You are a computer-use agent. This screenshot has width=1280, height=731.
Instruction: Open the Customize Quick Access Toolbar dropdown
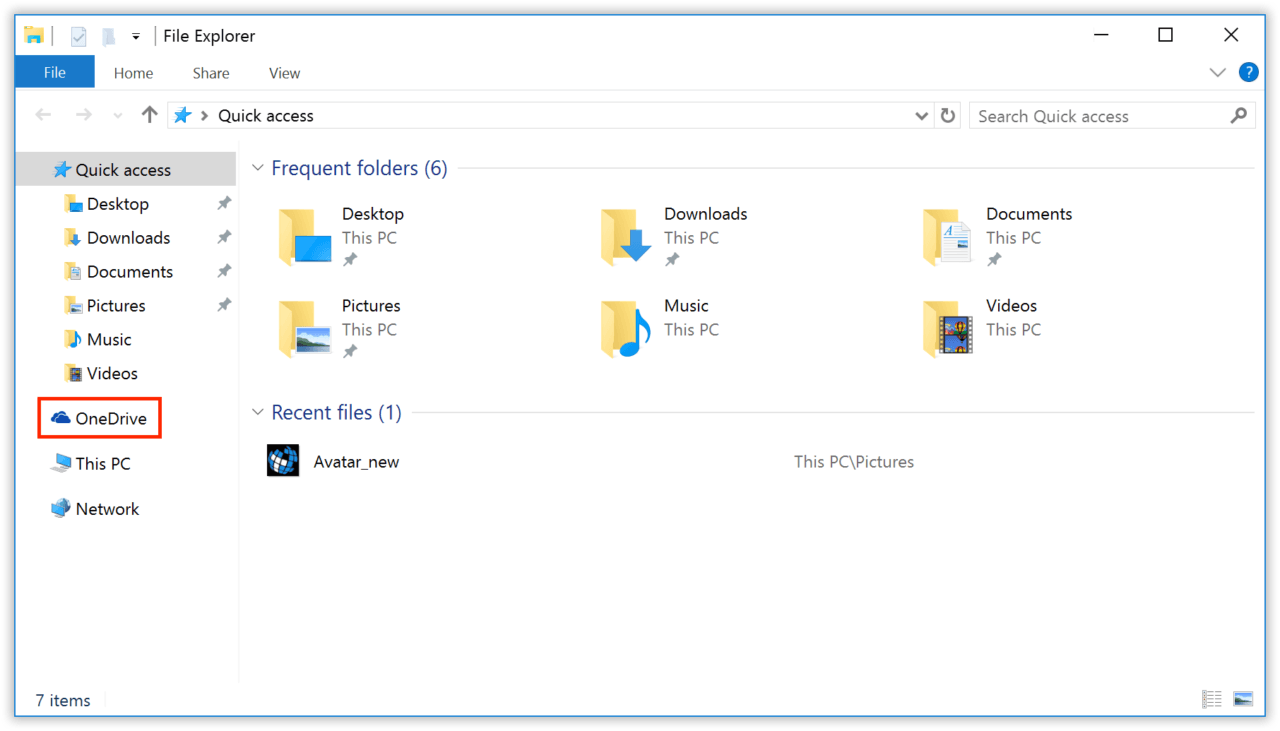tap(135, 36)
